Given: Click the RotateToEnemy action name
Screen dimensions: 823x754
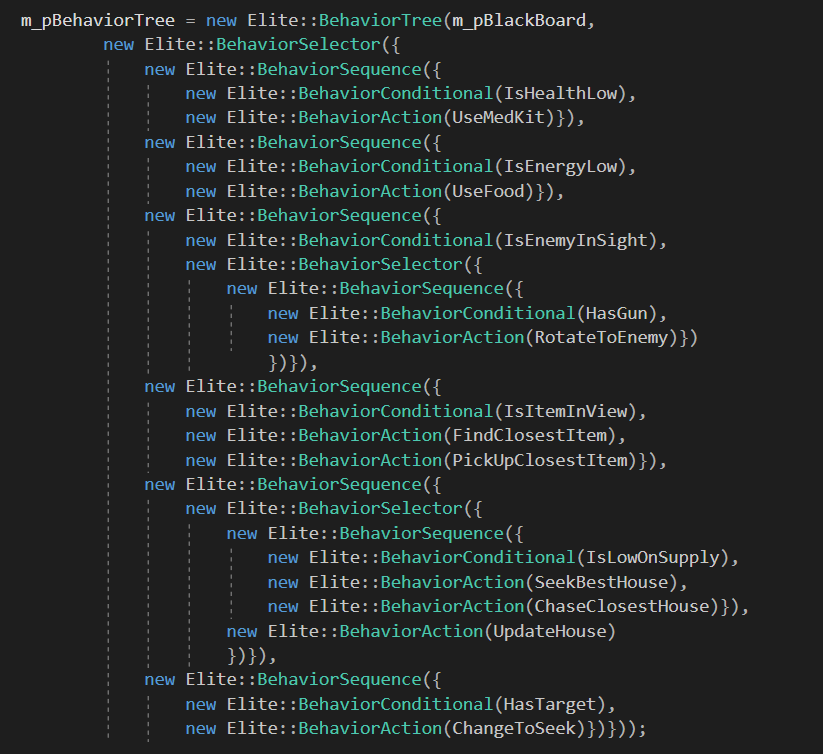Looking at the screenshot, I should click(602, 337).
